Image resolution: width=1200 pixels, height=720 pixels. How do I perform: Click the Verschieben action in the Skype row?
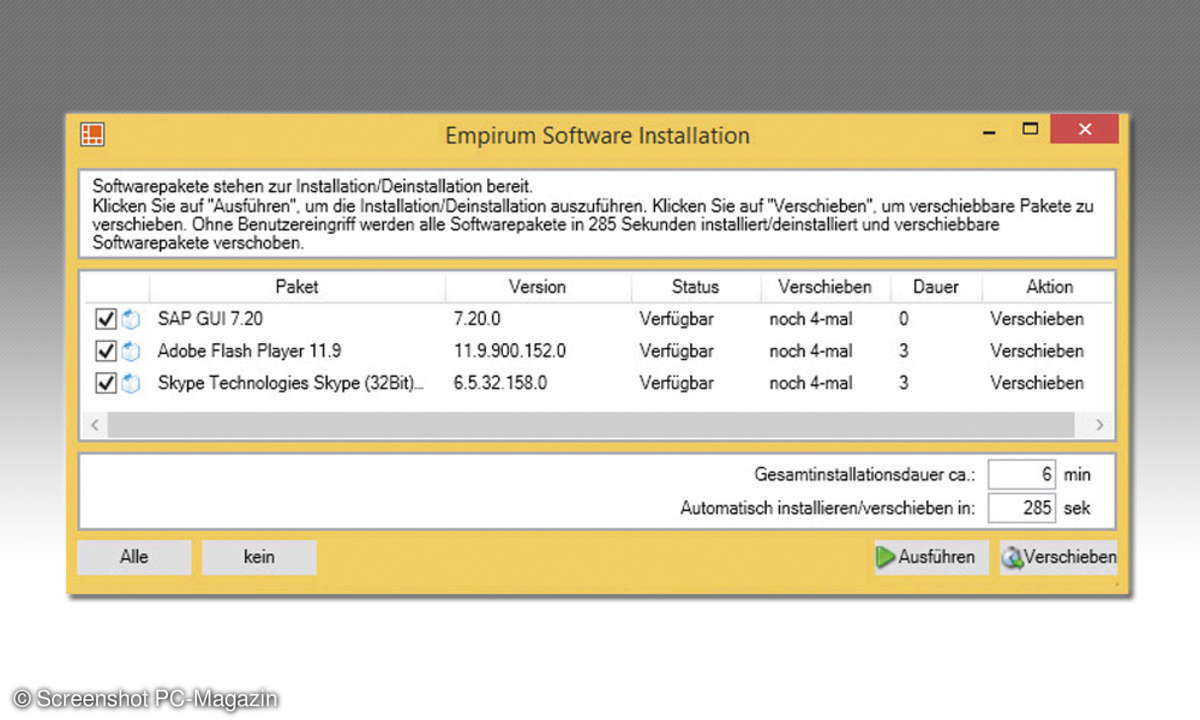1037,384
